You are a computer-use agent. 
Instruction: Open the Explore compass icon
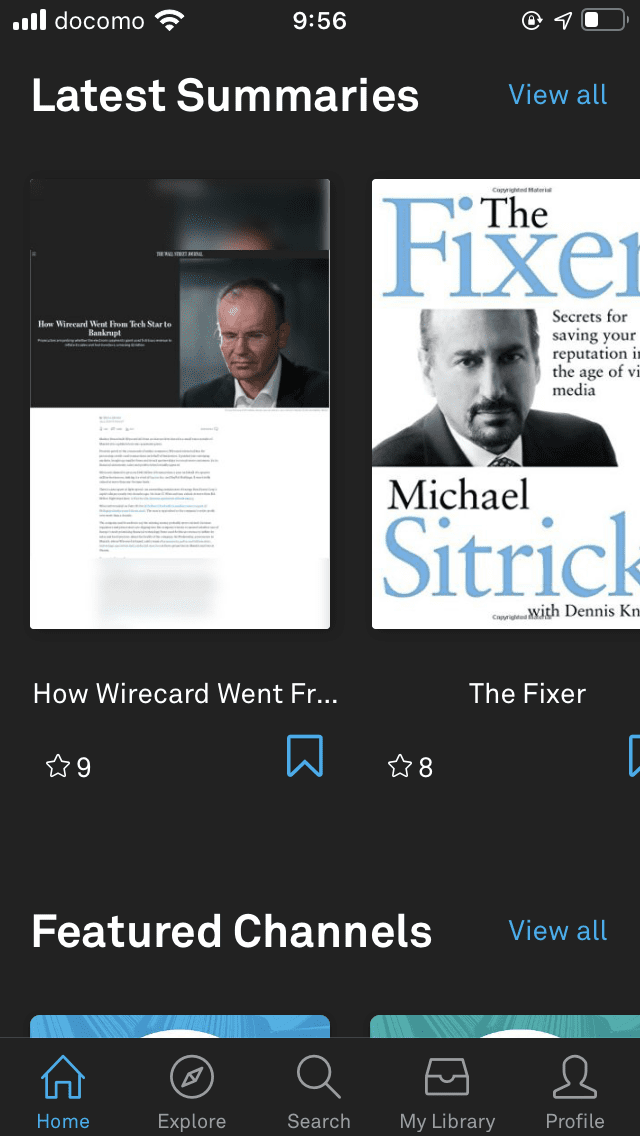point(192,1077)
